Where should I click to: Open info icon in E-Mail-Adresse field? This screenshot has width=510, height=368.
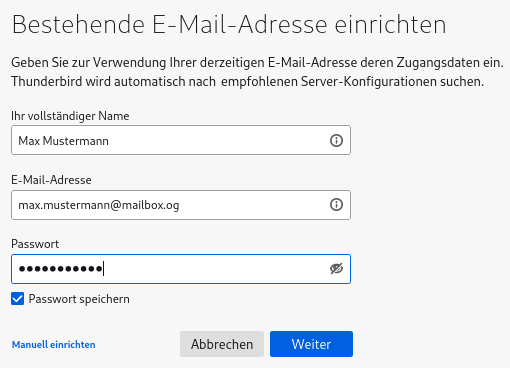[x=336, y=204]
